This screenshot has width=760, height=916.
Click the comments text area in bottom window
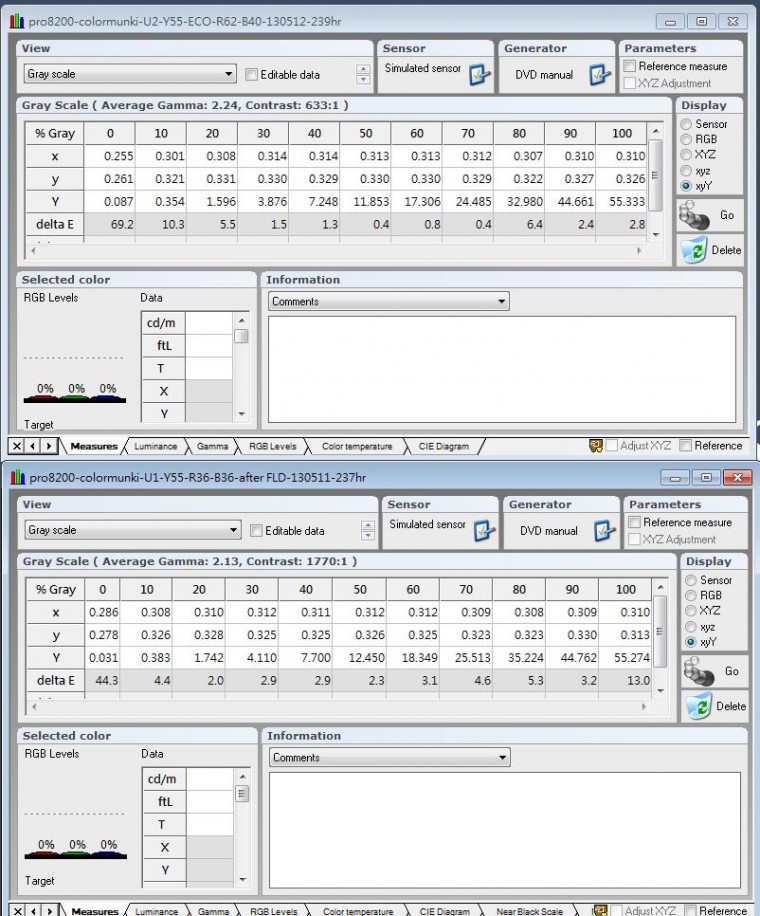505,830
